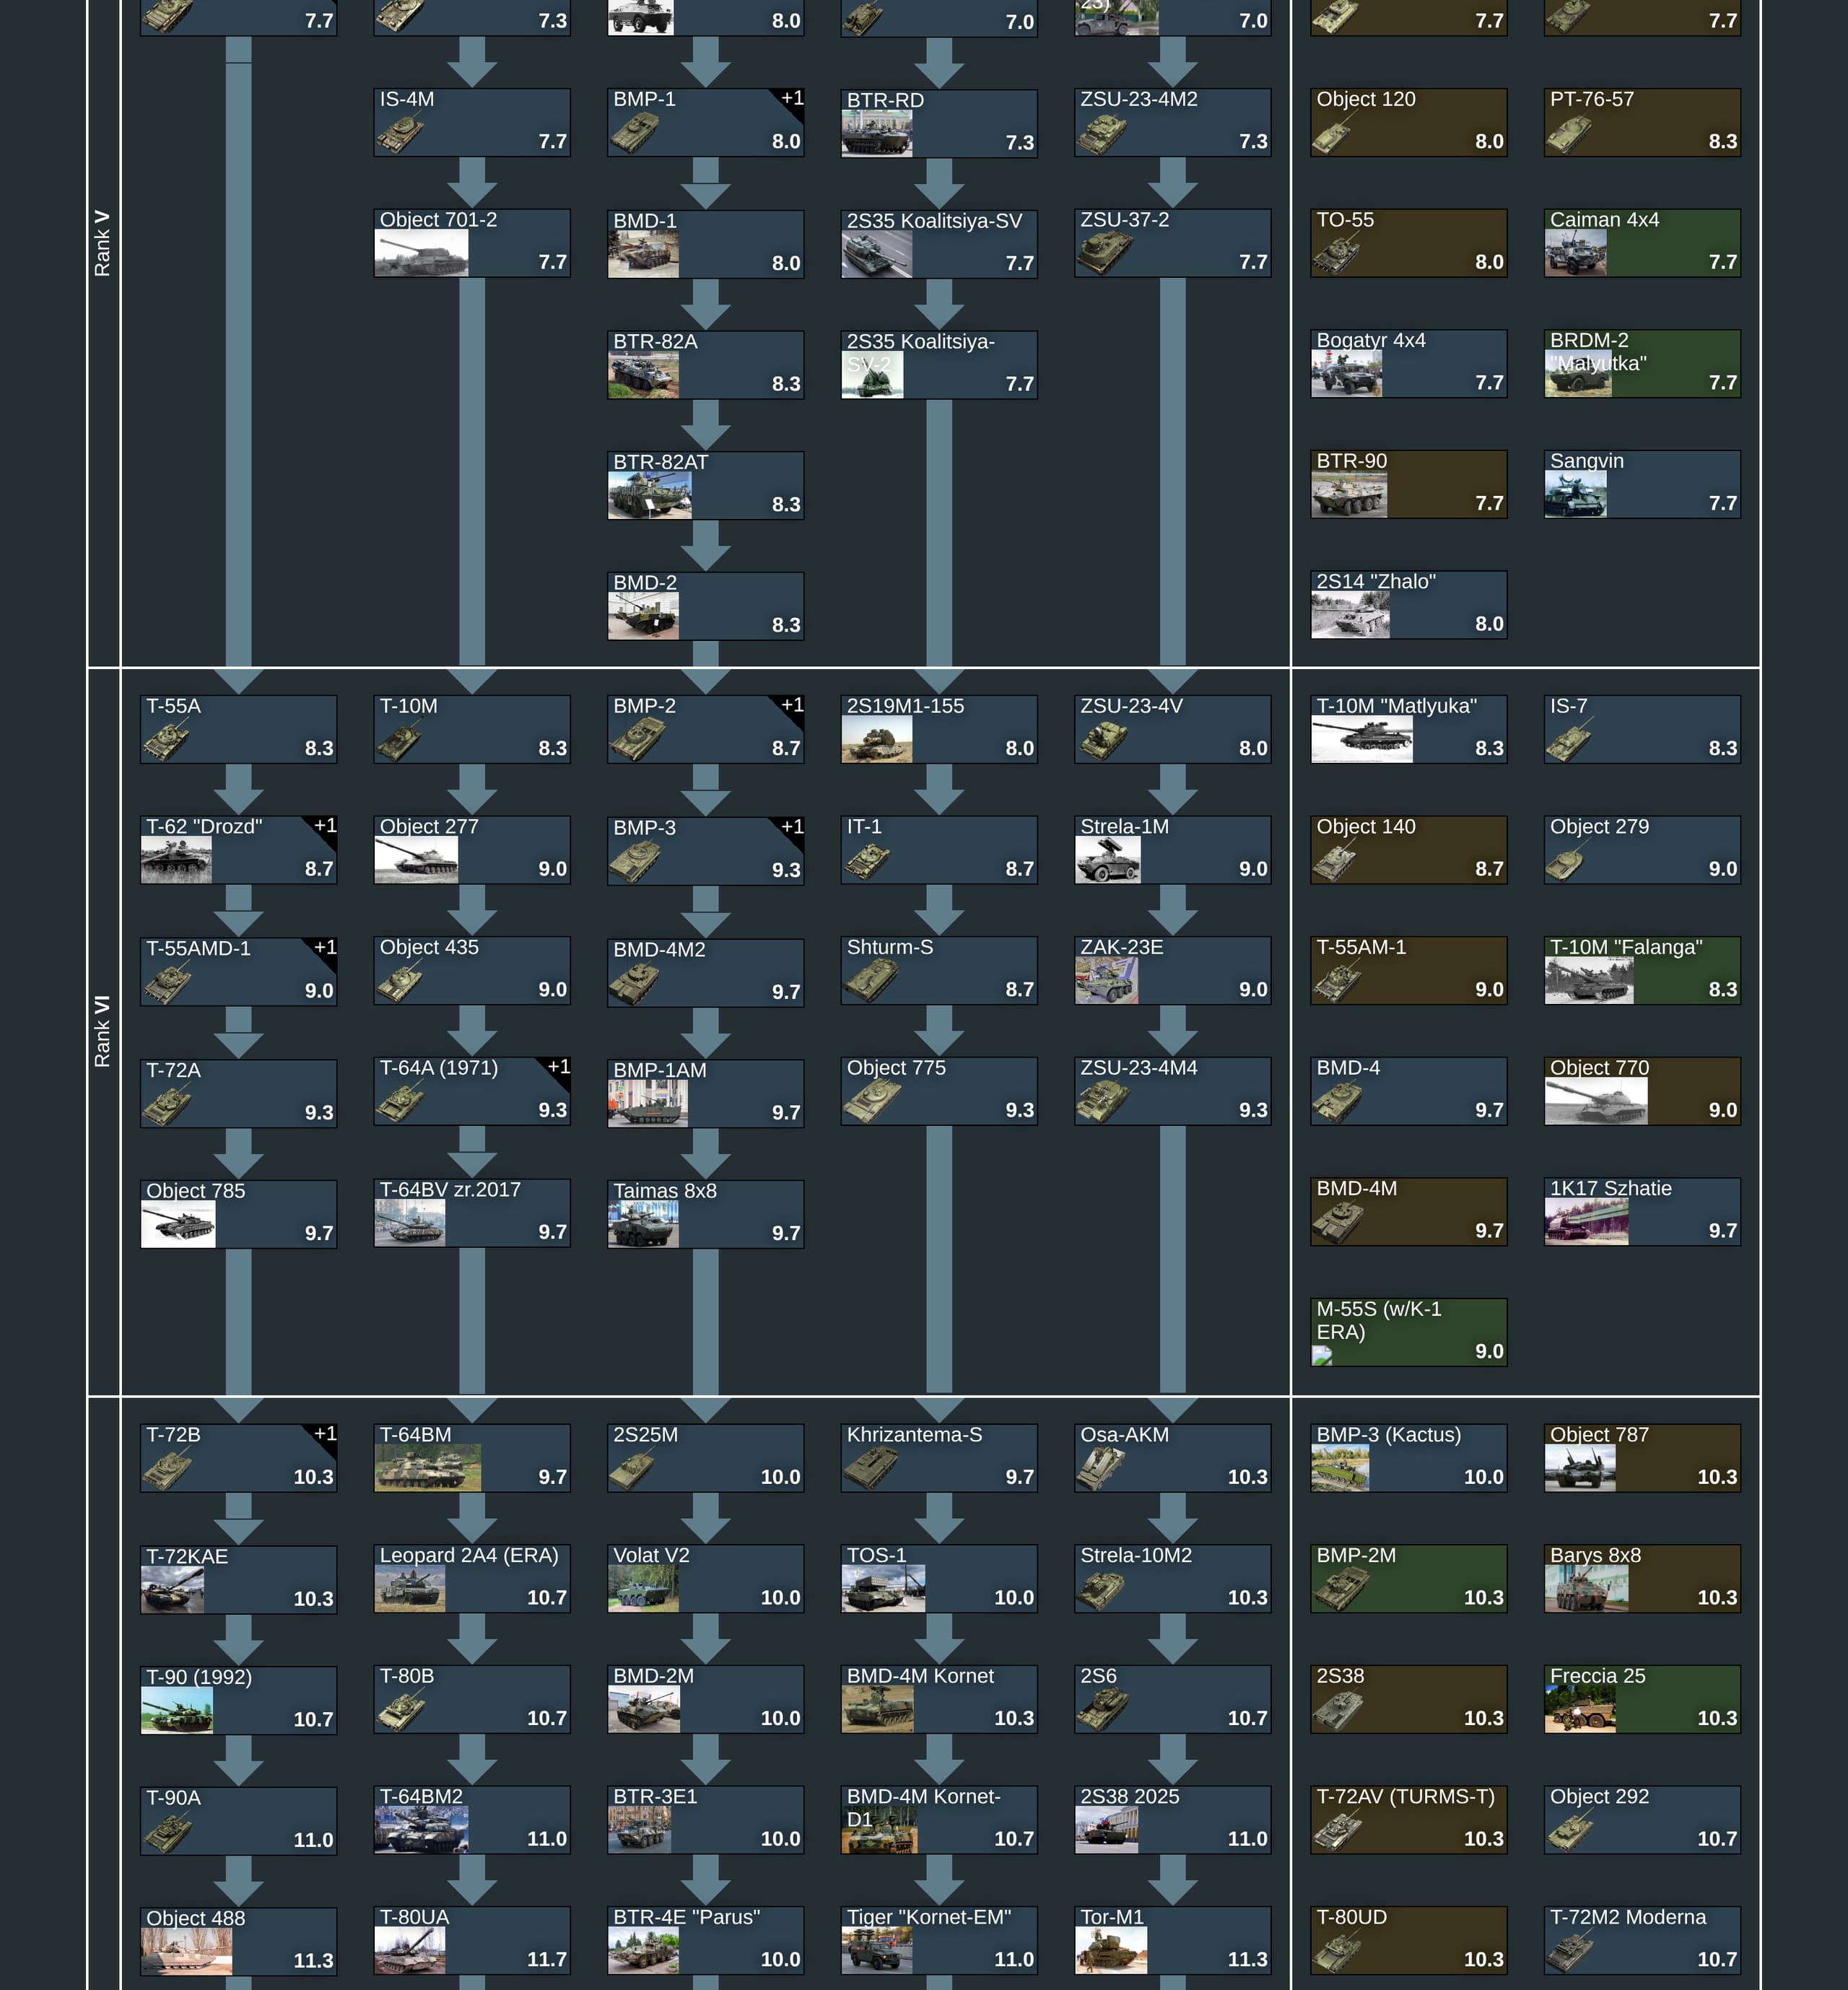1848x1990 pixels.
Task: Click the M-55S (w/K-1 ERA) card
Action: pos(1408,1331)
